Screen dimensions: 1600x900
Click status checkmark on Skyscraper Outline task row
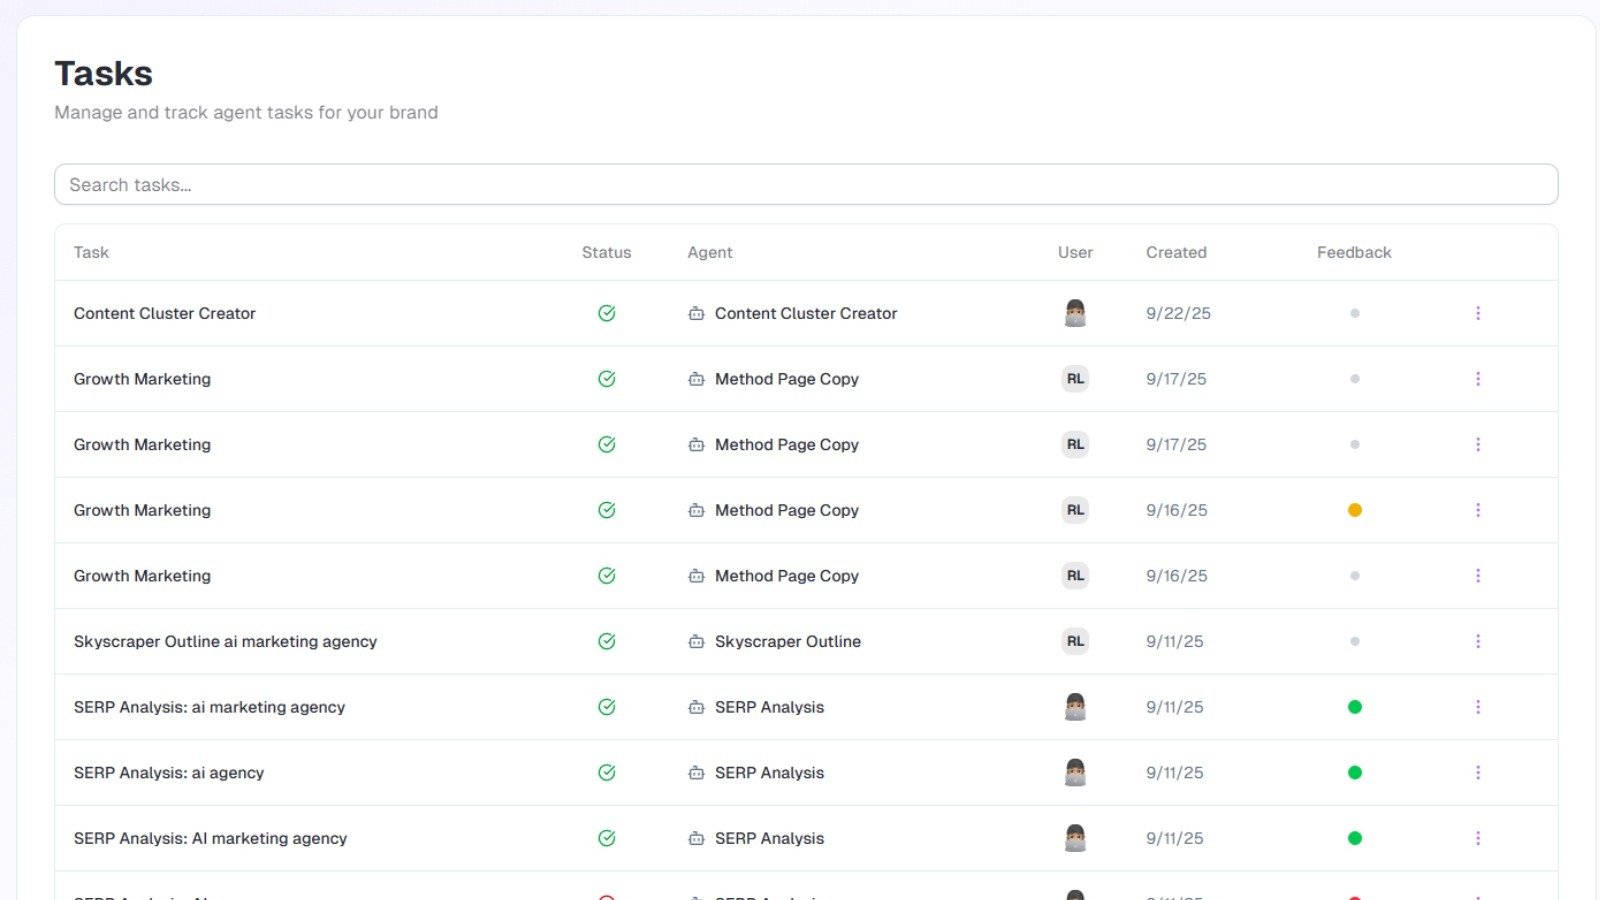click(x=606, y=642)
